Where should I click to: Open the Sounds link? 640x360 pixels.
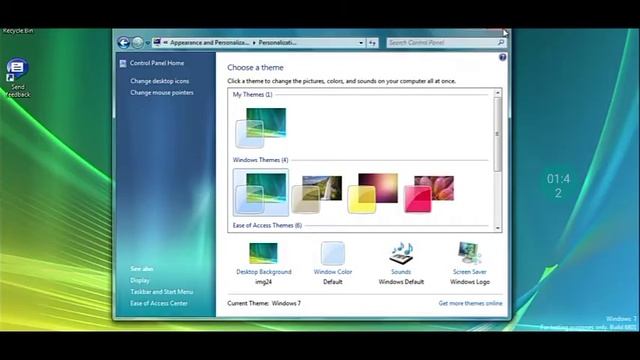click(401, 272)
